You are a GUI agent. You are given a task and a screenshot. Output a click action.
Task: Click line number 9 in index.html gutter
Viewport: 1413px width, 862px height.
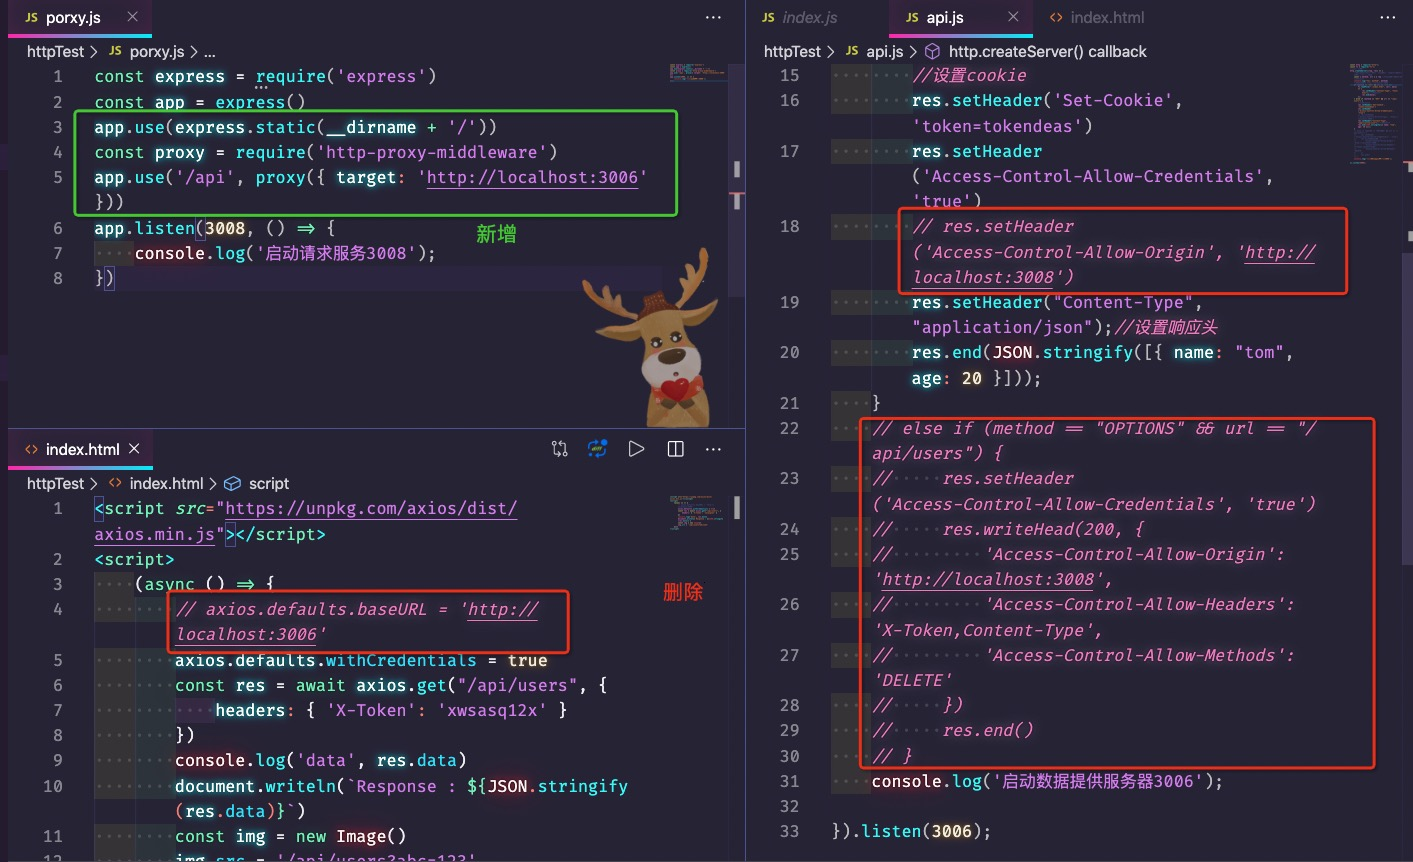pyautogui.click(x=58, y=760)
